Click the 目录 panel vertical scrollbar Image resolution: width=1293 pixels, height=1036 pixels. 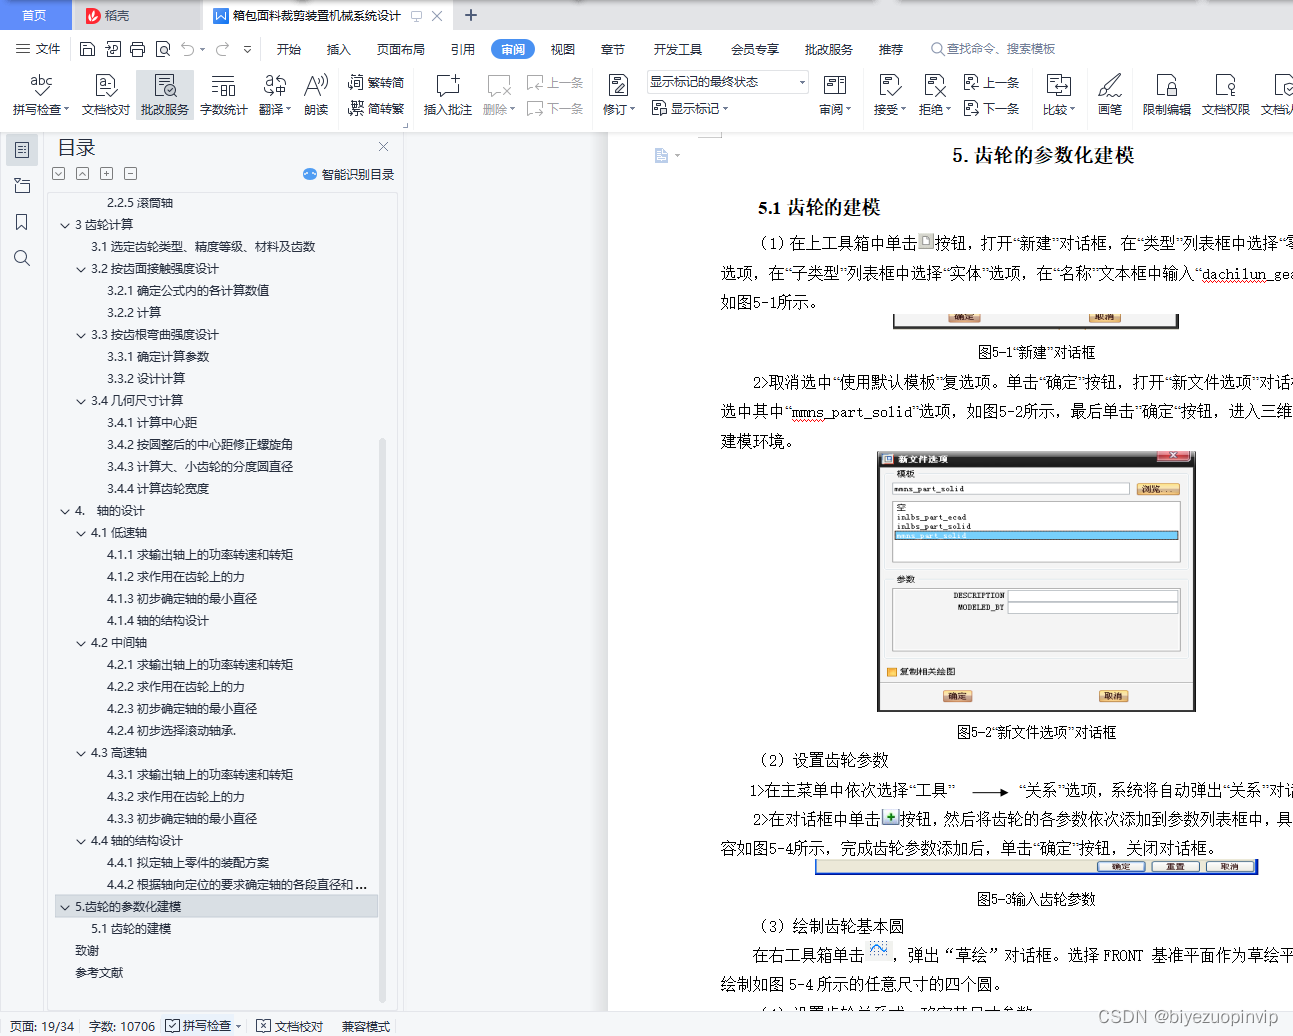pos(382,720)
